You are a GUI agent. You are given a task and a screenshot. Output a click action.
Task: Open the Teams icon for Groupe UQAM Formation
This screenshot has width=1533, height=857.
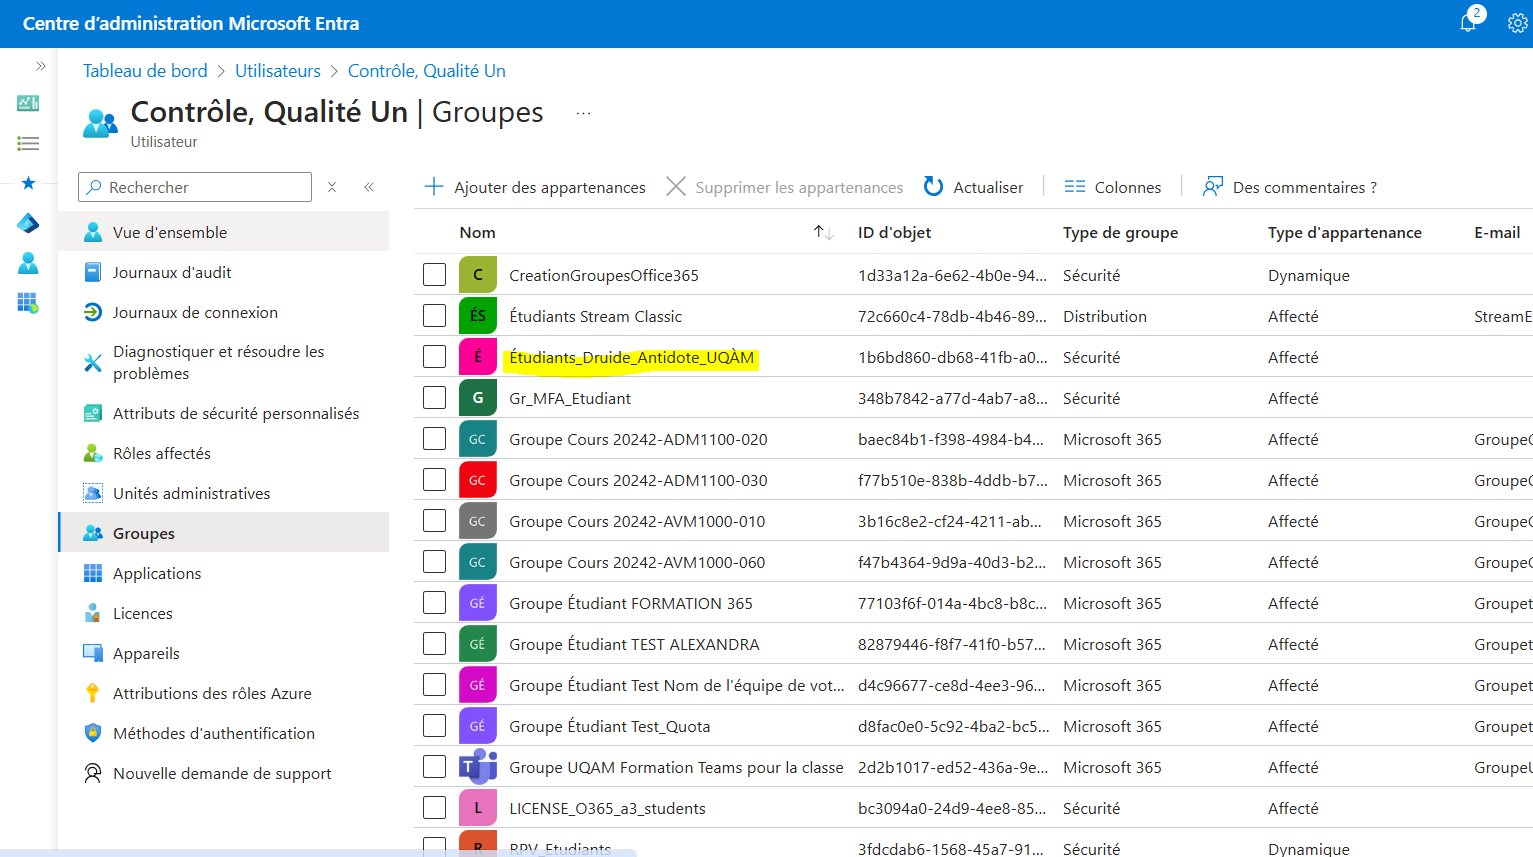478,767
